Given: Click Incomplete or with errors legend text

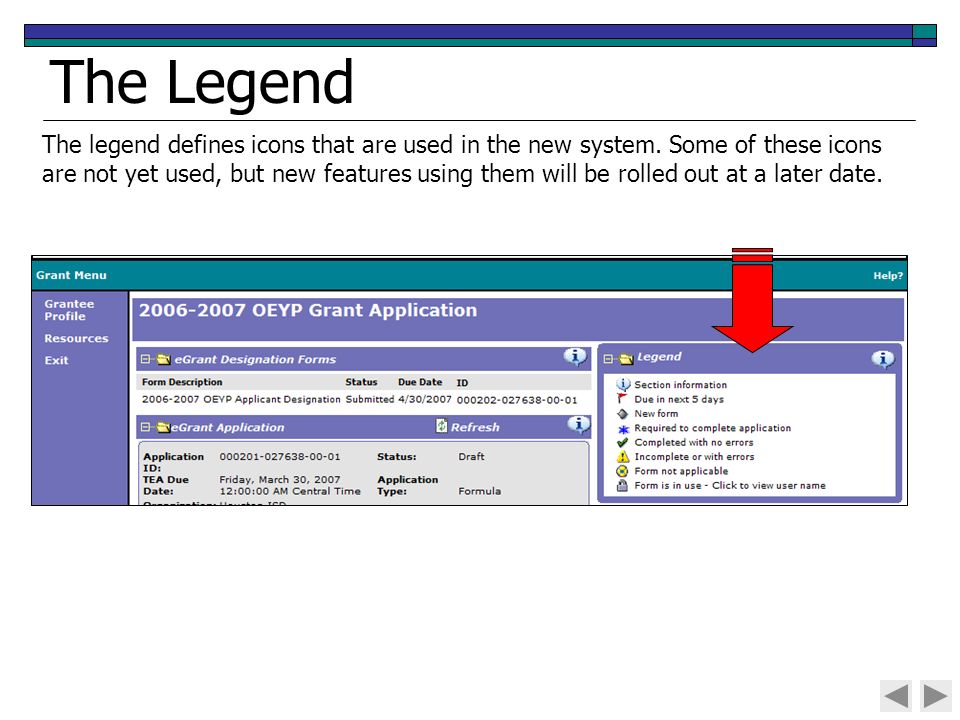Looking at the screenshot, I should tap(694, 457).
